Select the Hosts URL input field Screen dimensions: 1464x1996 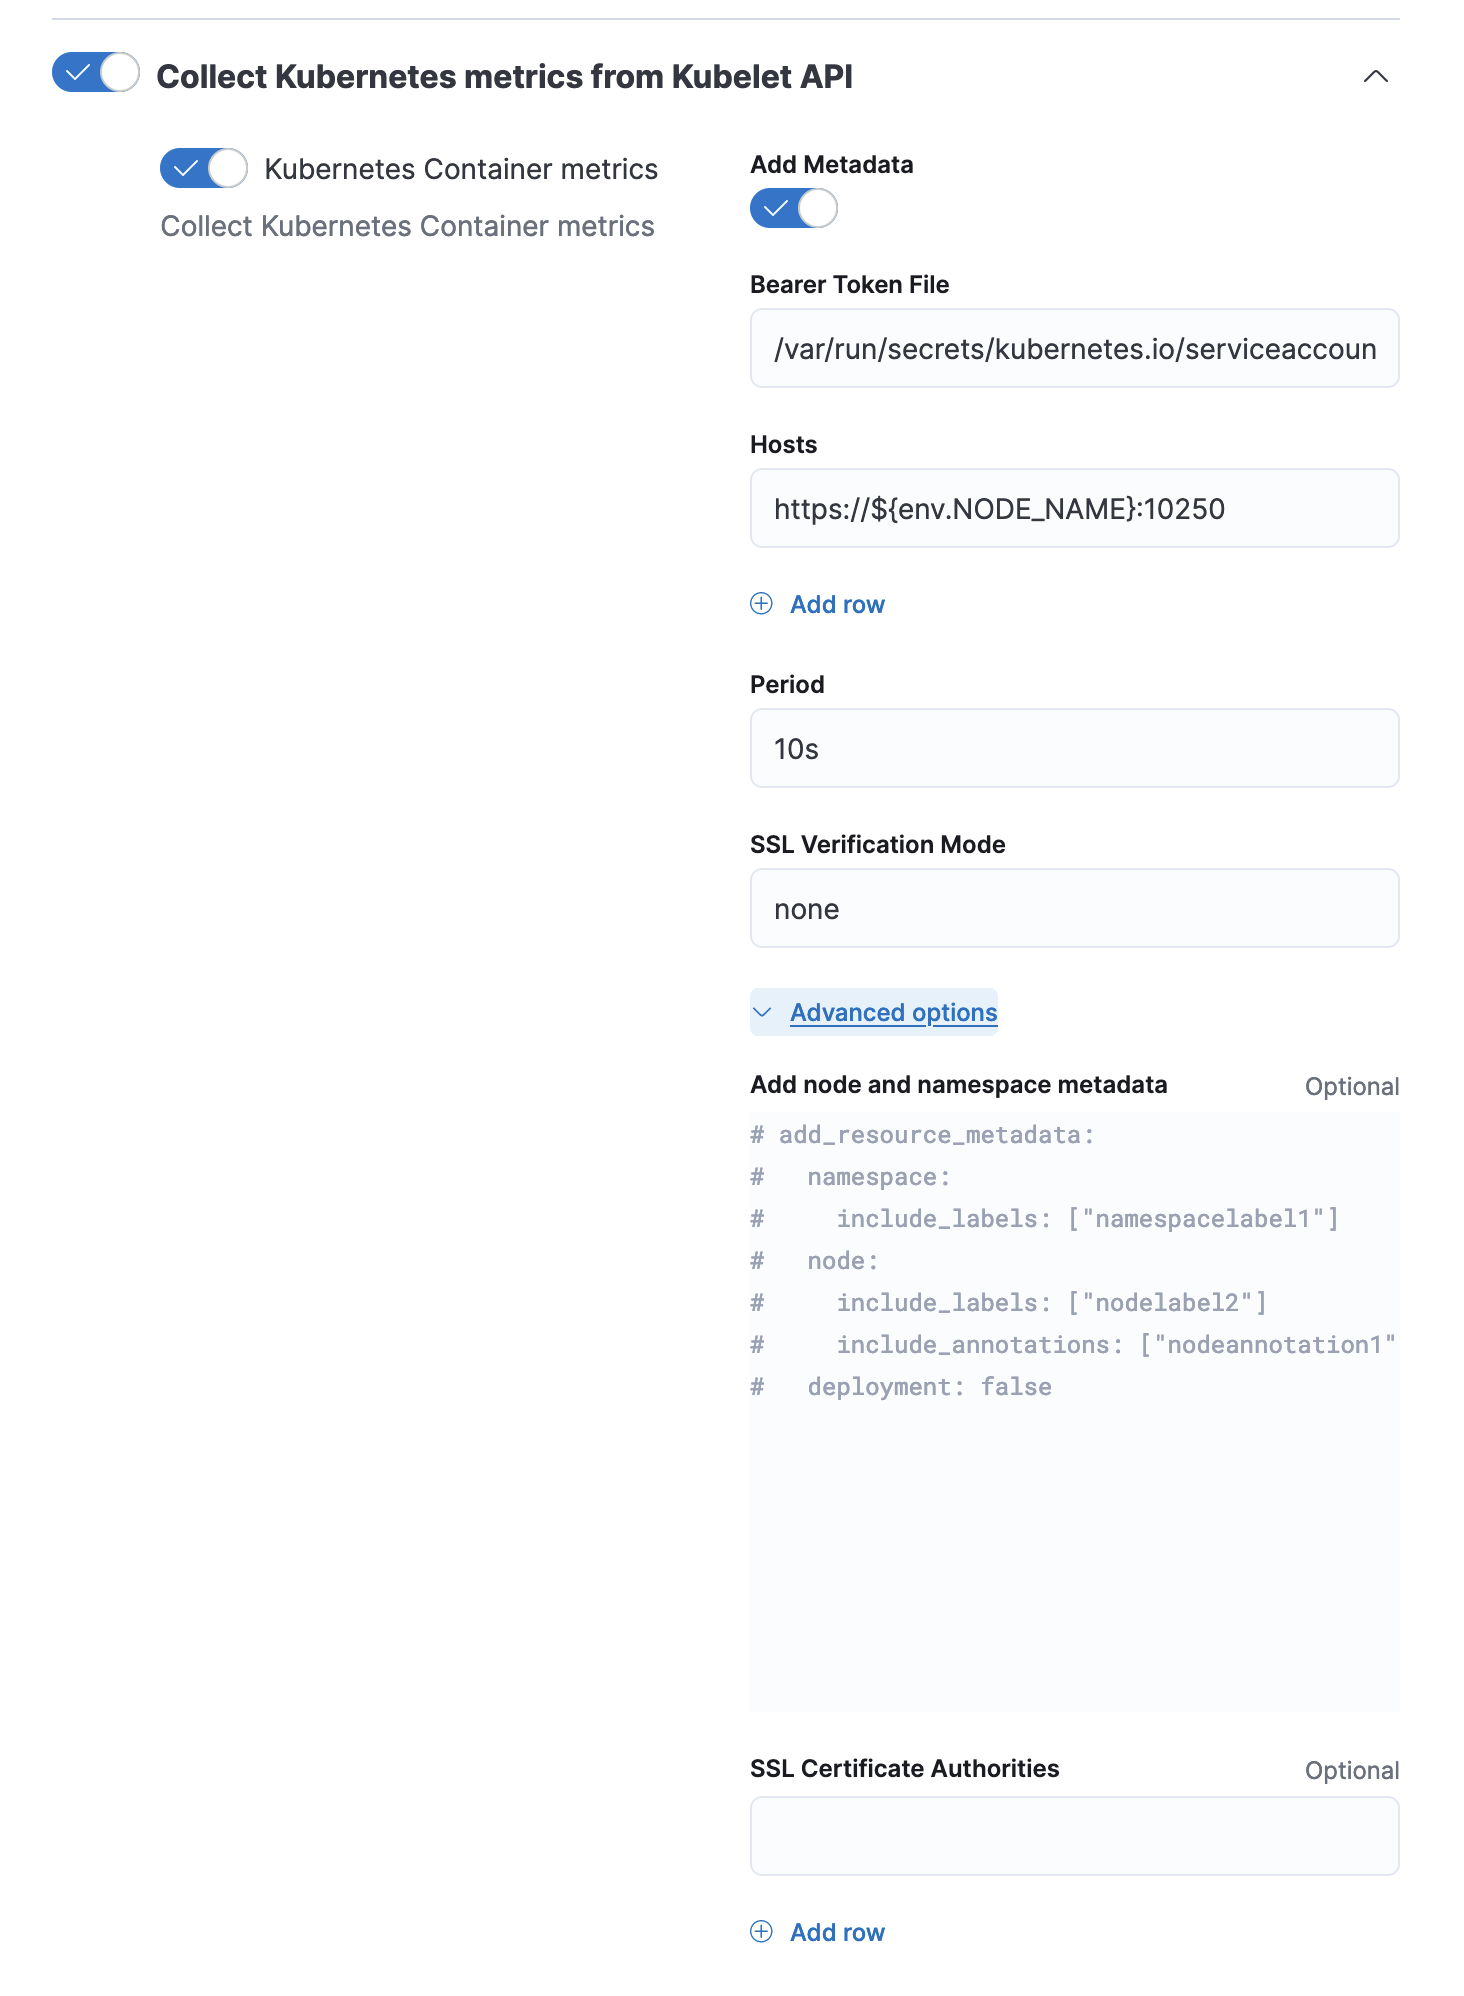pyautogui.click(x=1075, y=508)
